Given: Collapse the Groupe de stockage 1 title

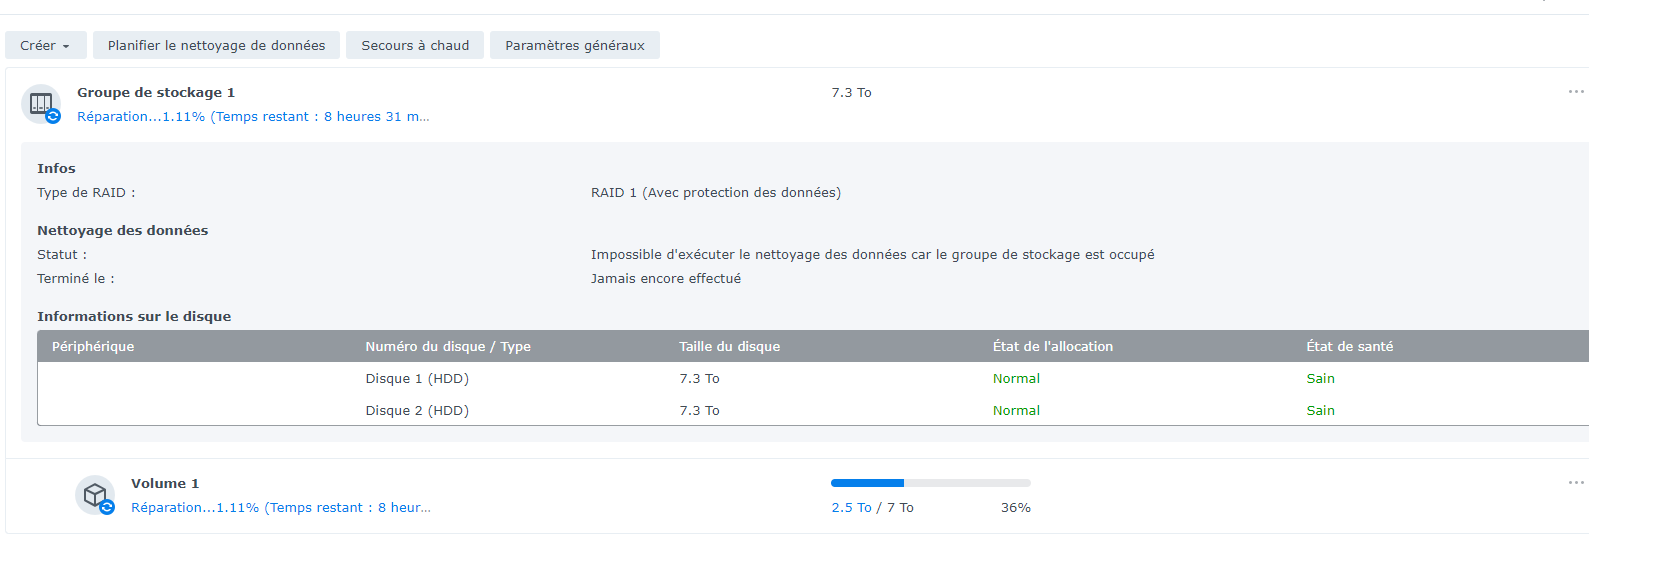Looking at the screenshot, I should click(x=156, y=93).
